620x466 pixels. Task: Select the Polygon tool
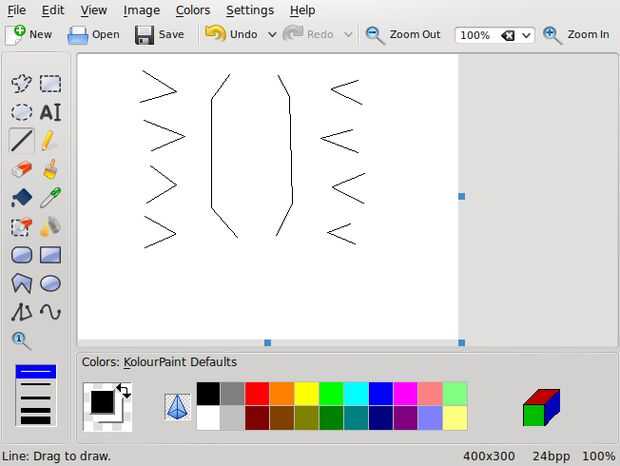pyautogui.click(x=21, y=283)
